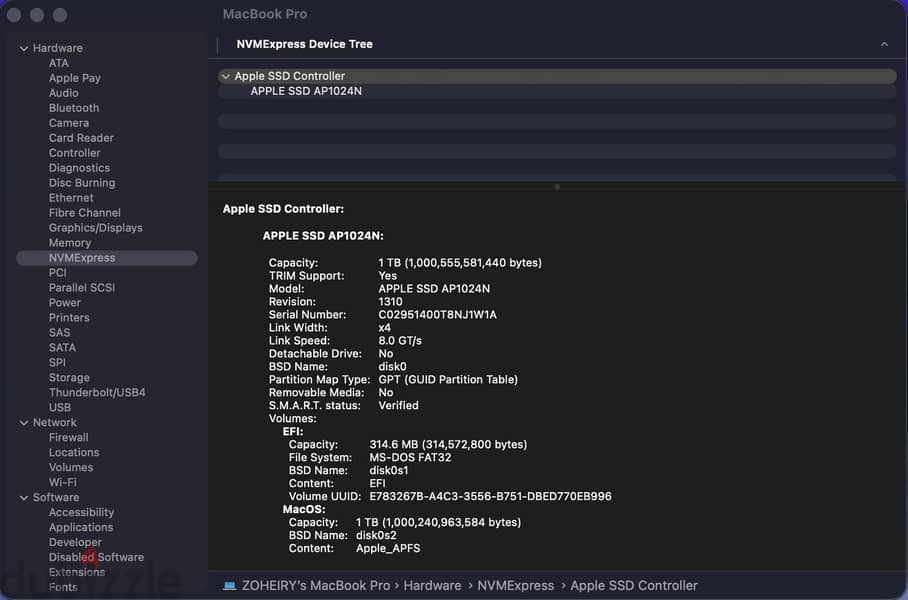
Task: Click Apple SSD Controller in path bar
Action: (634, 586)
